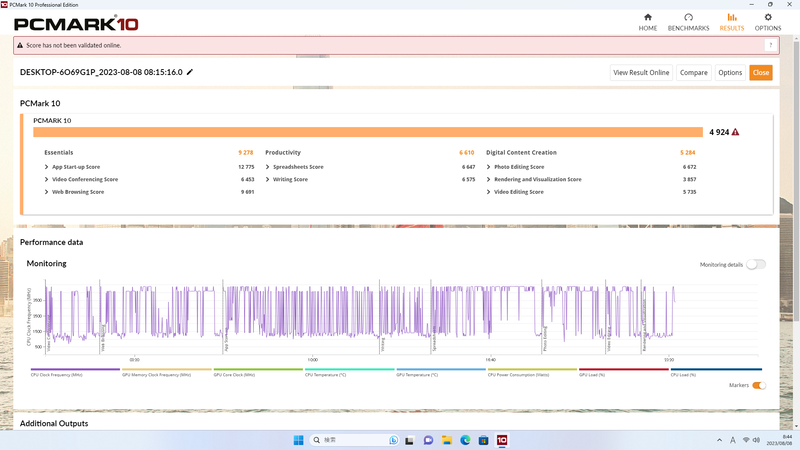Click the orange PCMark 10 score bar

coord(368,132)
